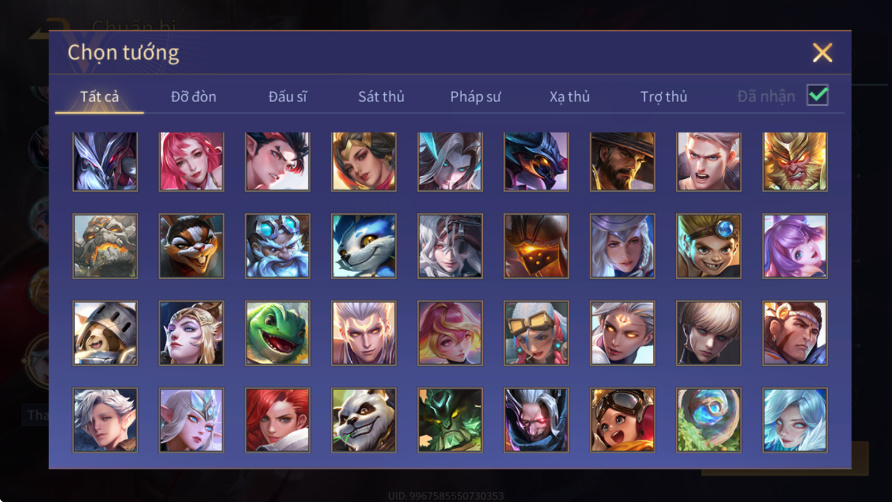Pick the sloth knight helmet hero

(105, 333)
